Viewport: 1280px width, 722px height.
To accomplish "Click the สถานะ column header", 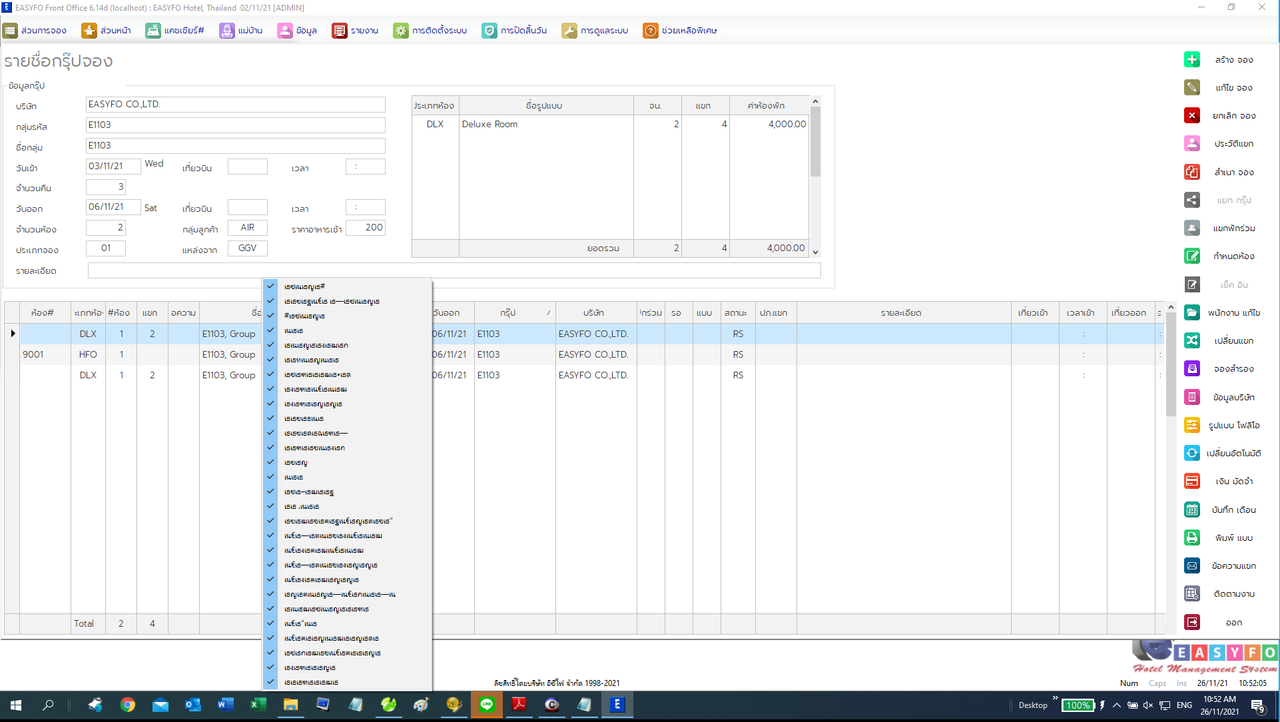I will (738, 313).
